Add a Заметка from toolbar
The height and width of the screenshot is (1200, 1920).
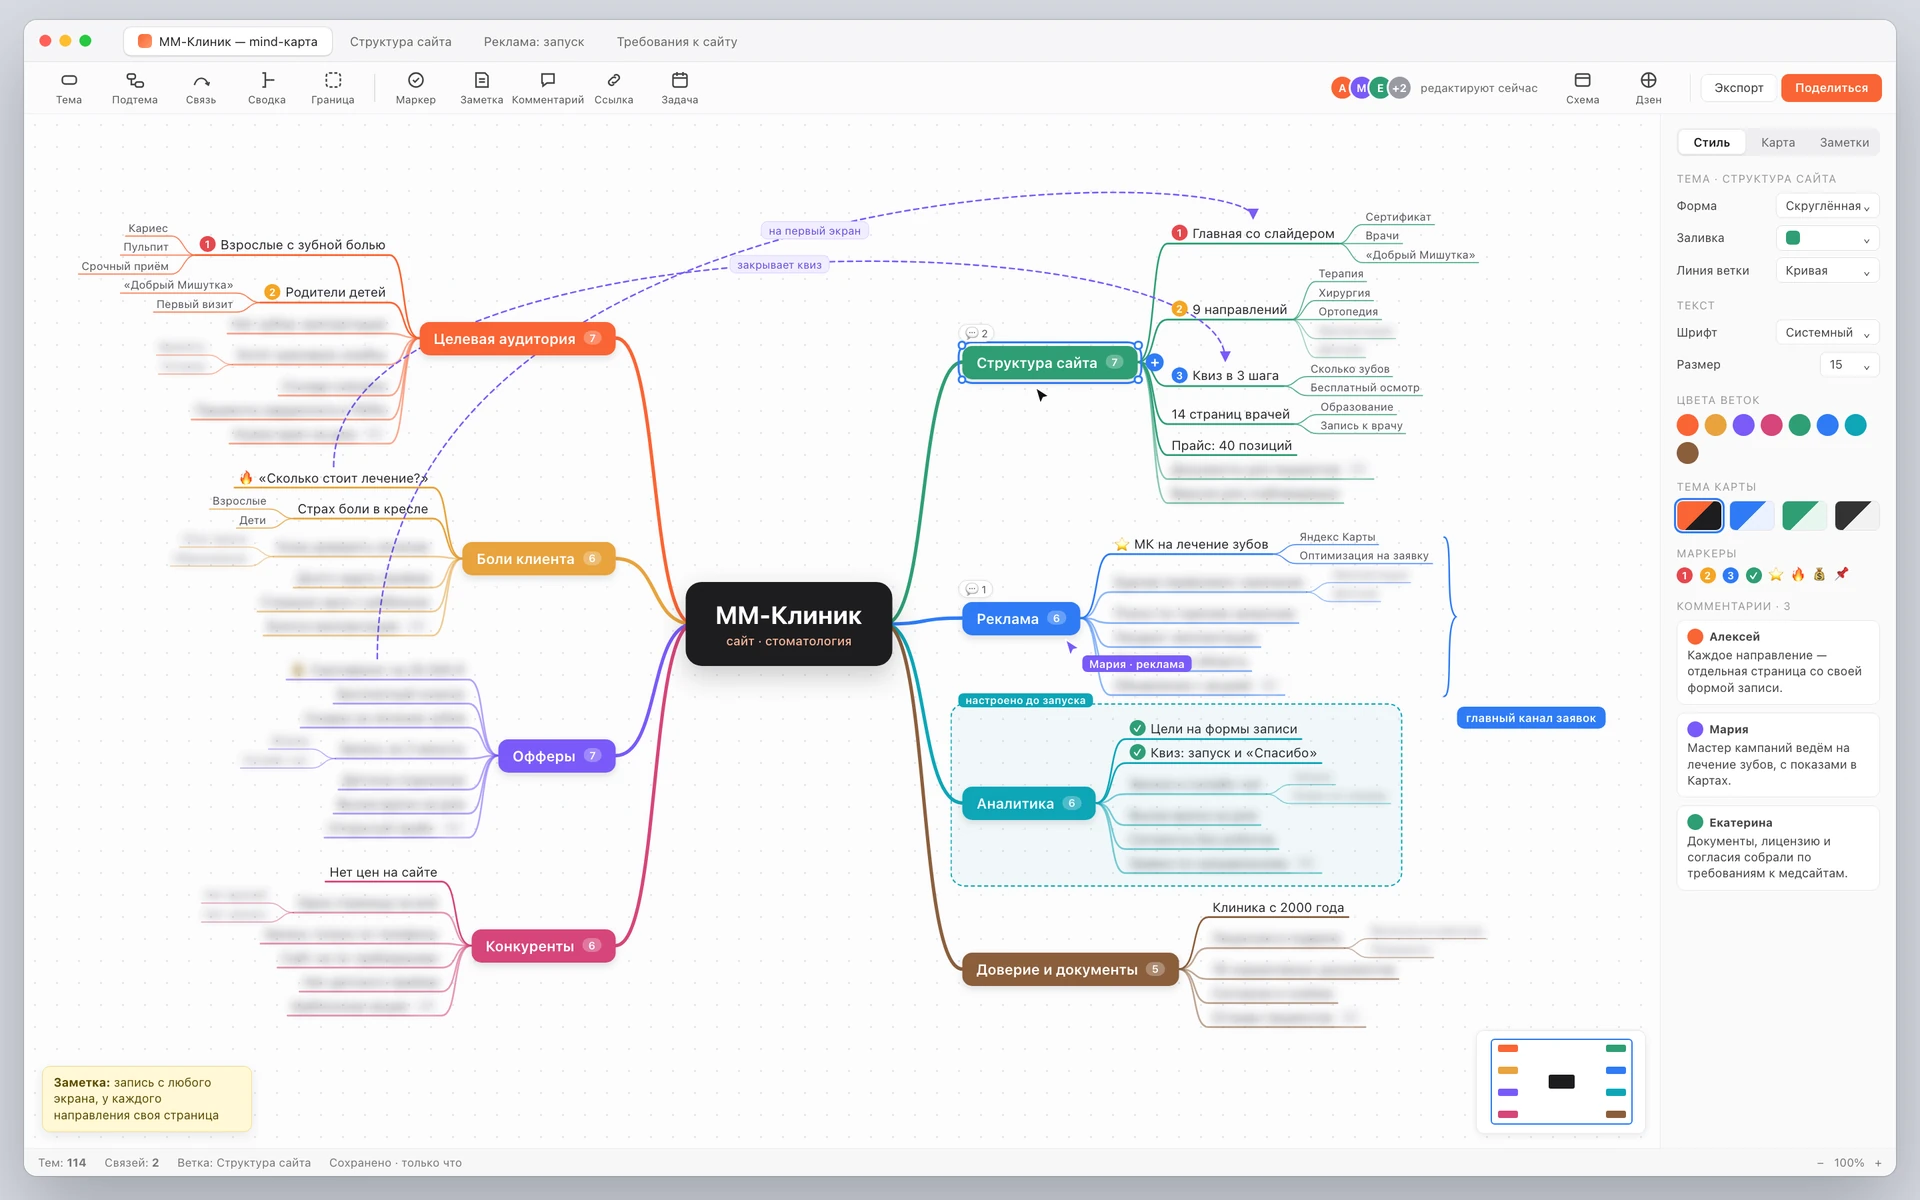(482, 88)
